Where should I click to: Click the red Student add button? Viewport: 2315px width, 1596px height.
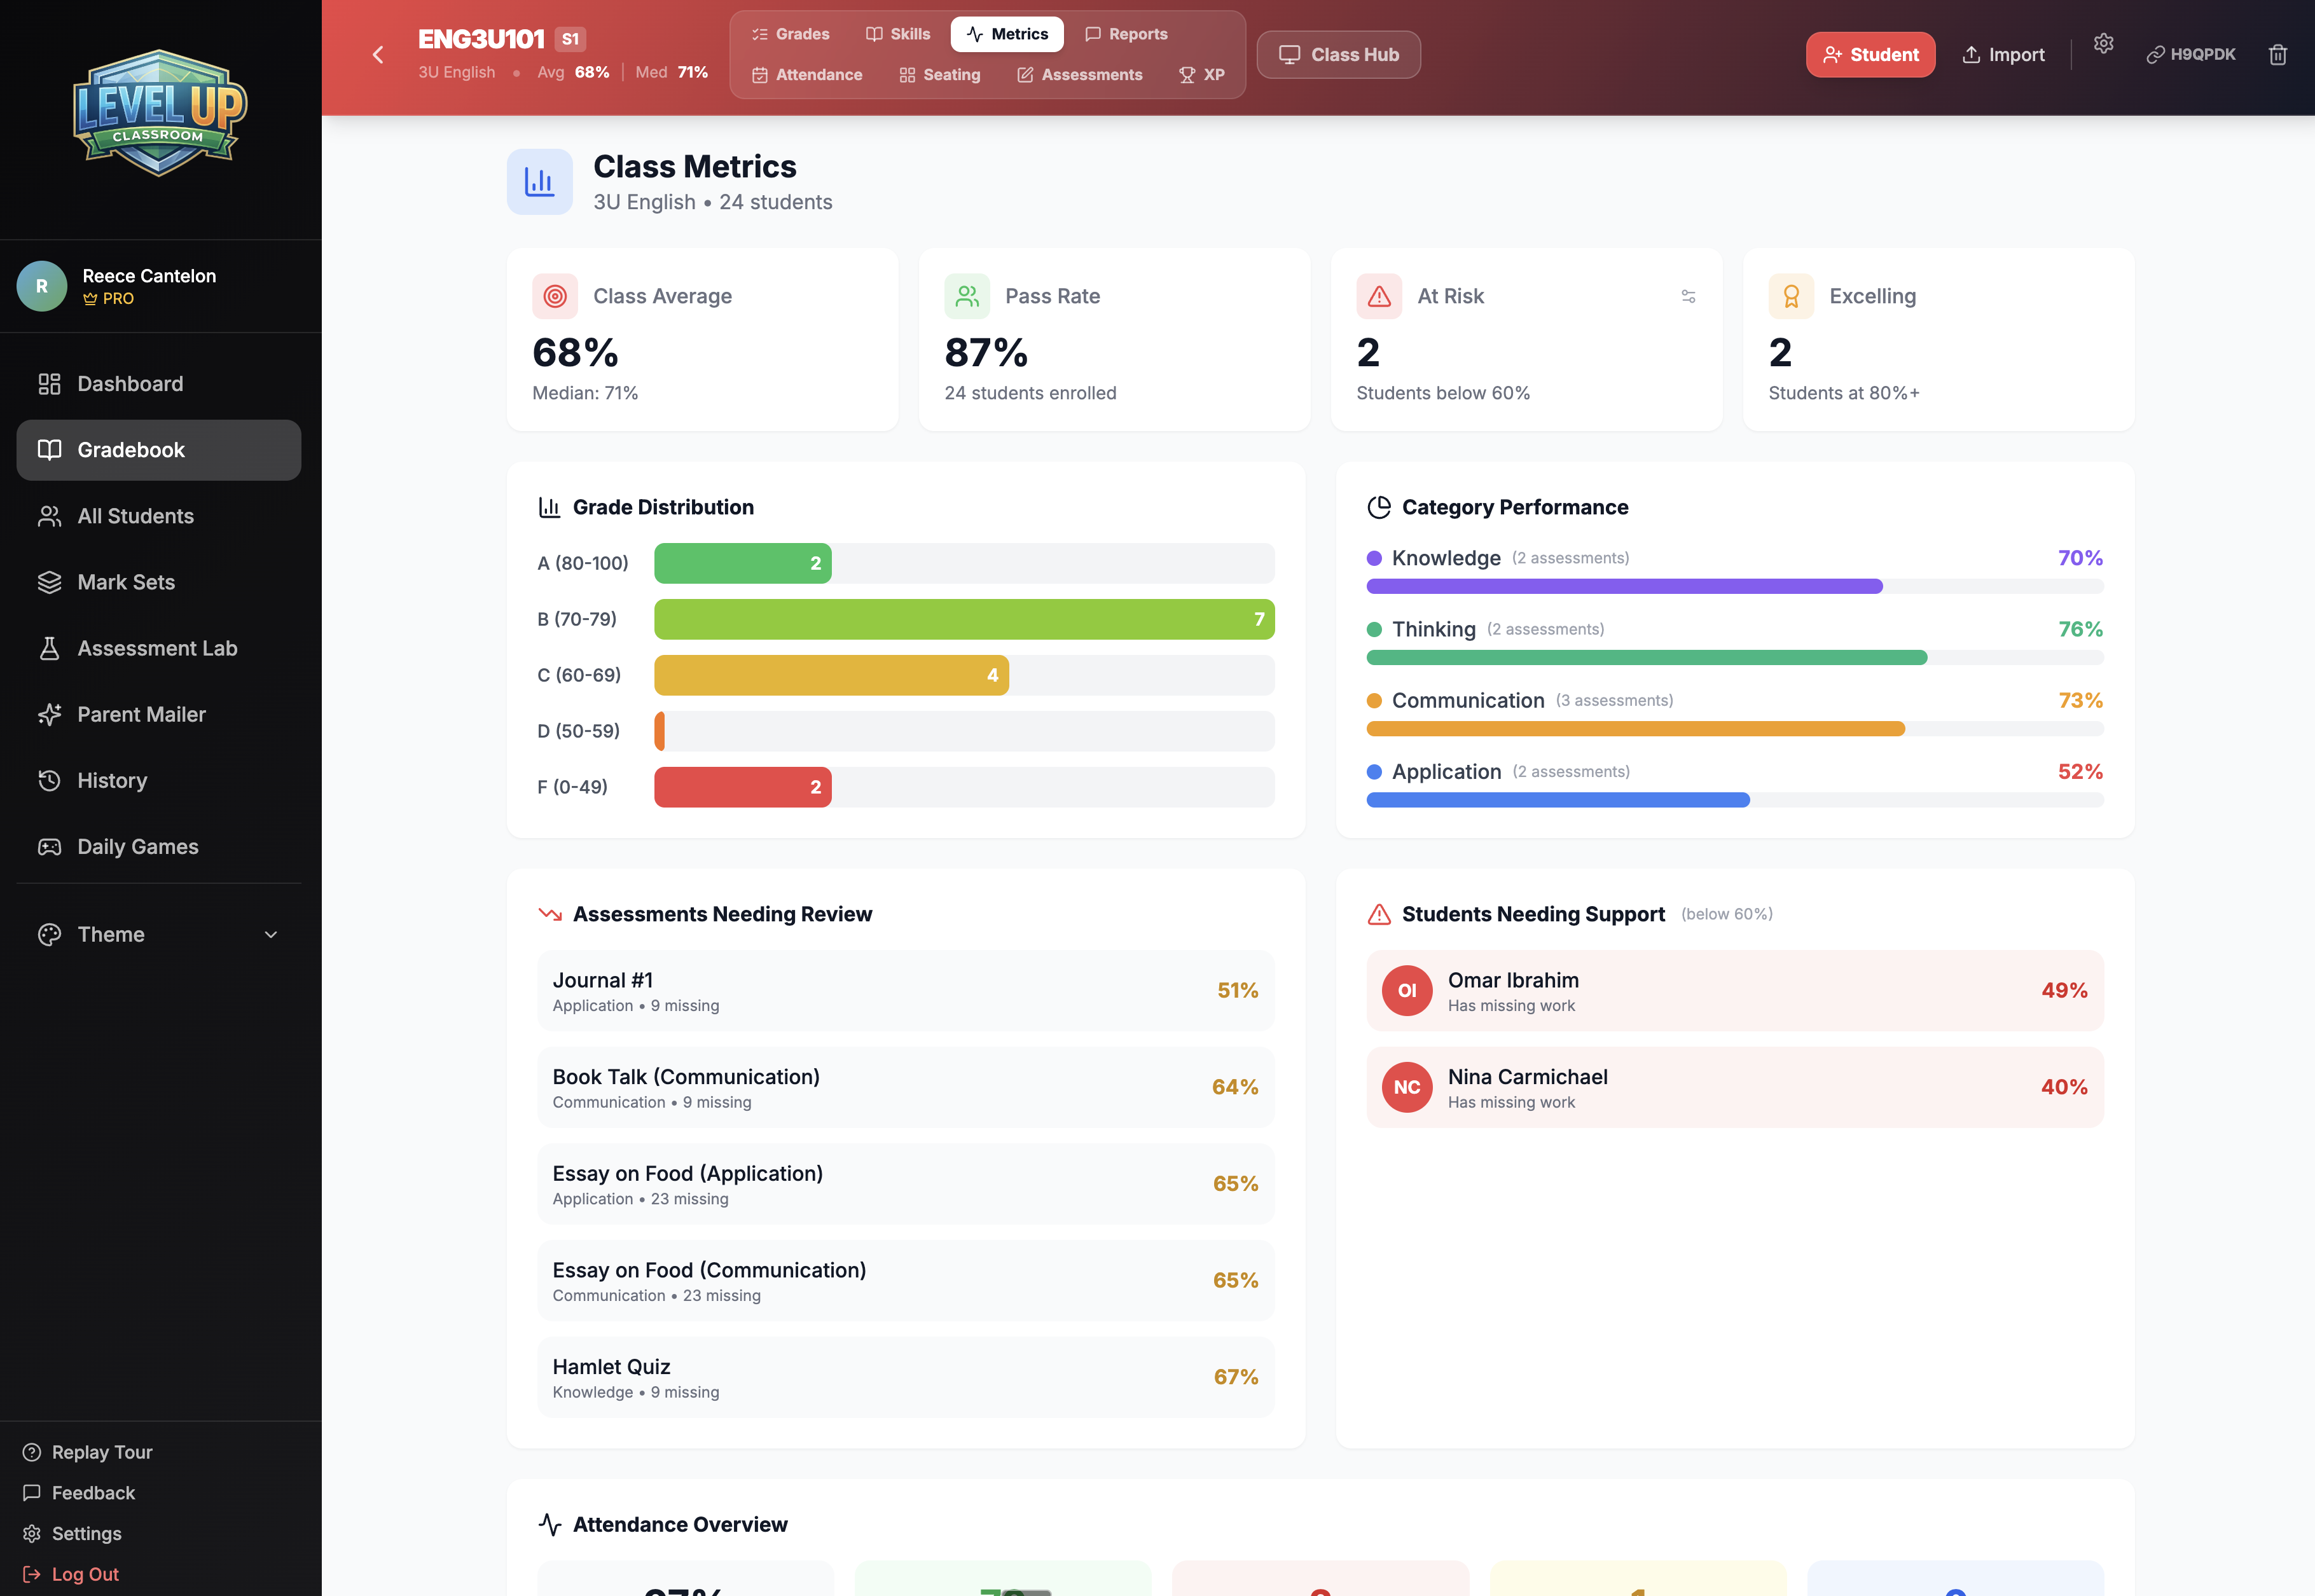click(1869, 55)
